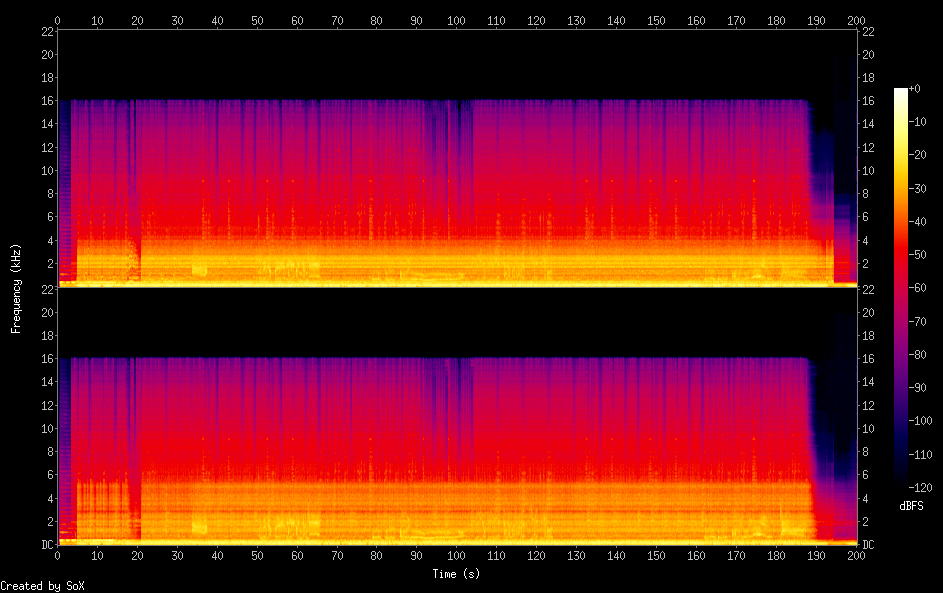This screenshot has height=593, width=943.
Task: Click the "200" tick on bottom time axis
Action: click(856, 556)
